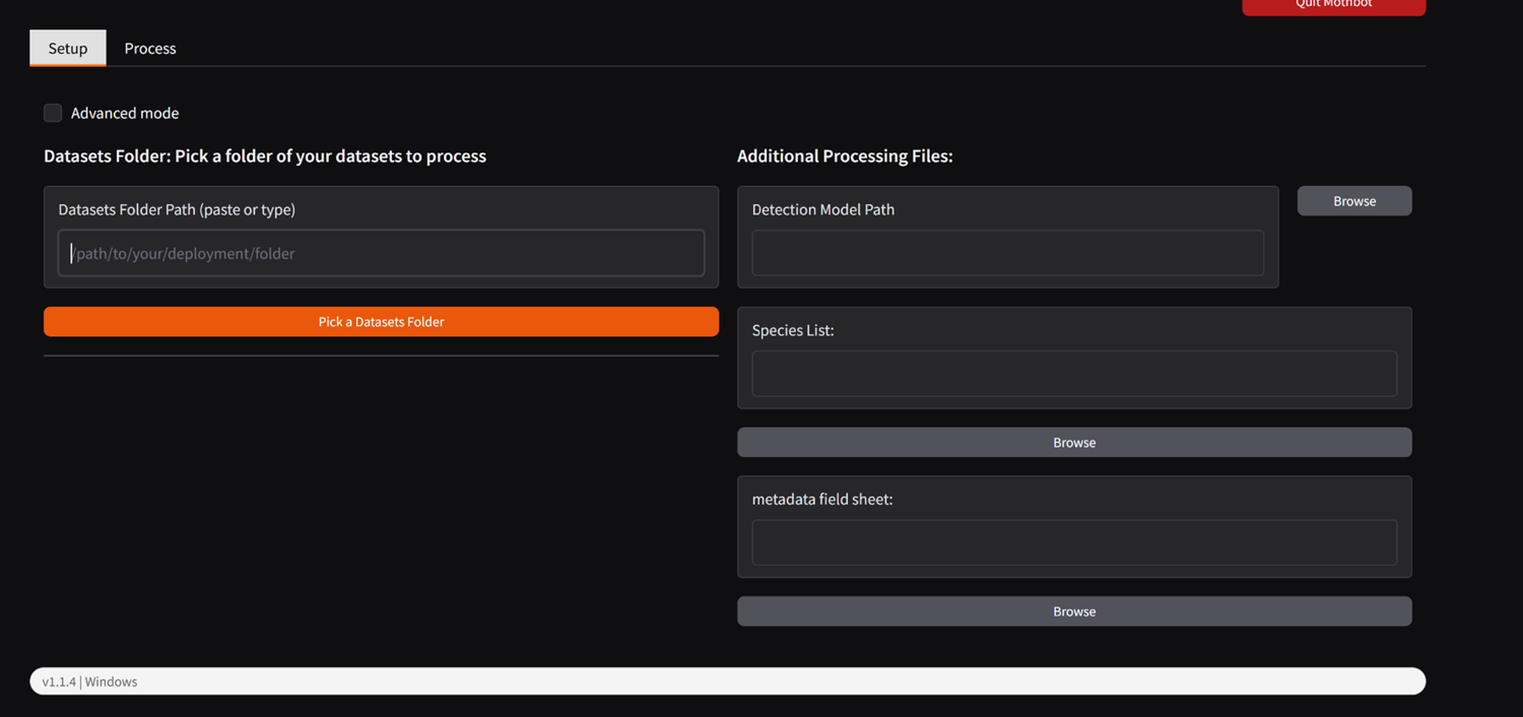Click the v1.1.4 | Windows version bar
Screen dimensions: 1523x717
coord(728,681)
